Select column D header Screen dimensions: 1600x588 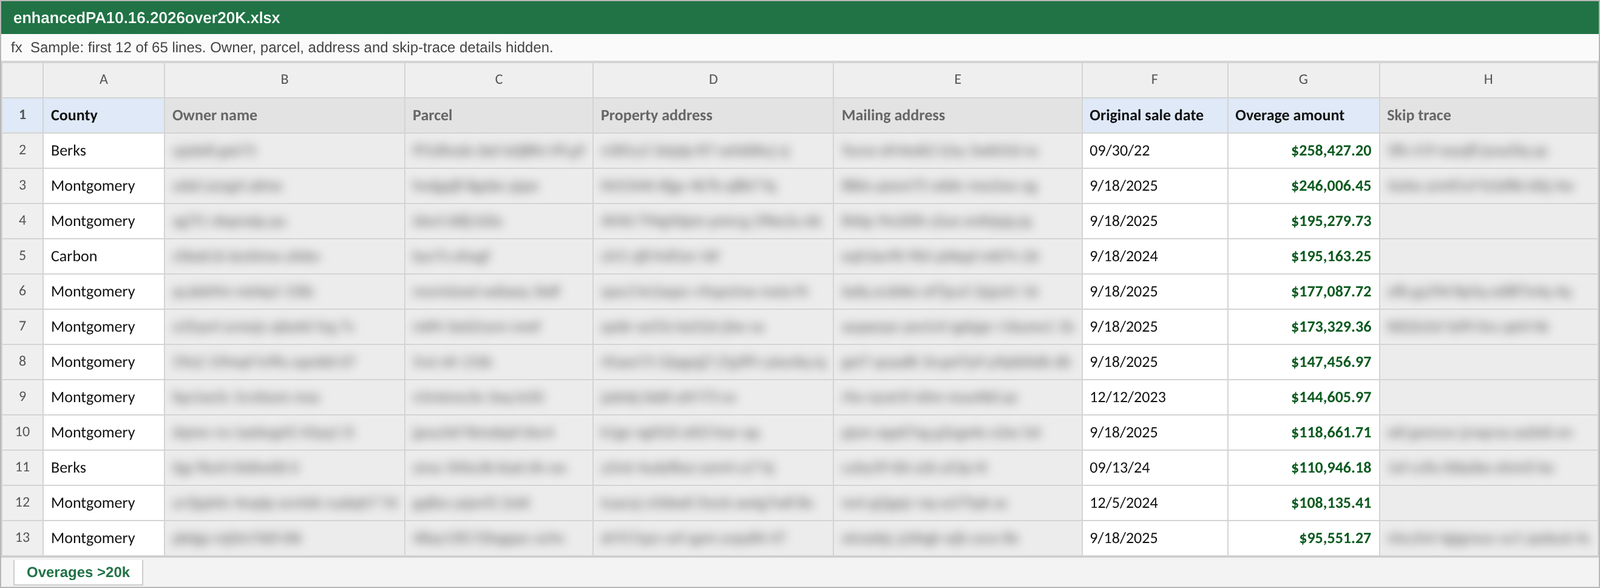[x=713, y=79]
